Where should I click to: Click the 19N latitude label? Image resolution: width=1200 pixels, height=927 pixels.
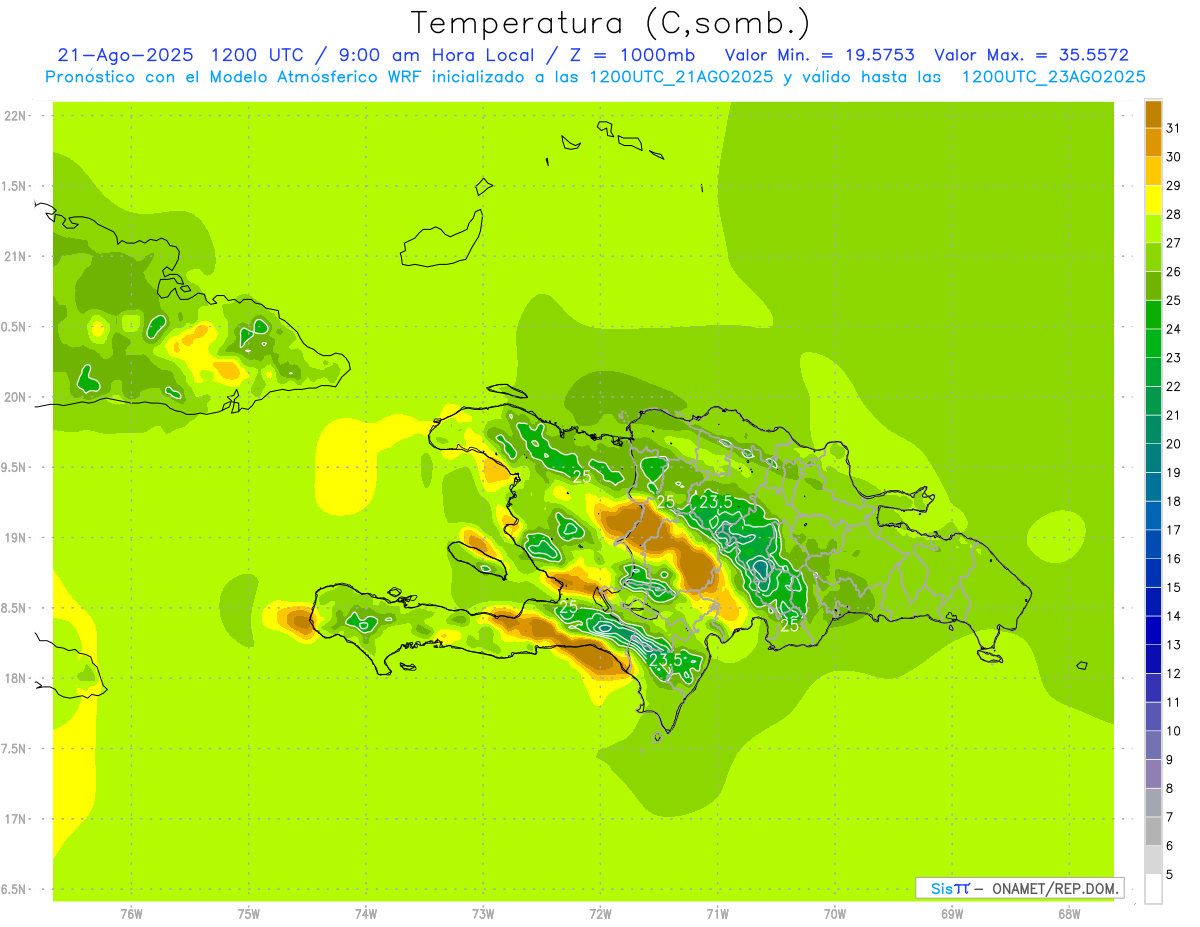[15, 538]
